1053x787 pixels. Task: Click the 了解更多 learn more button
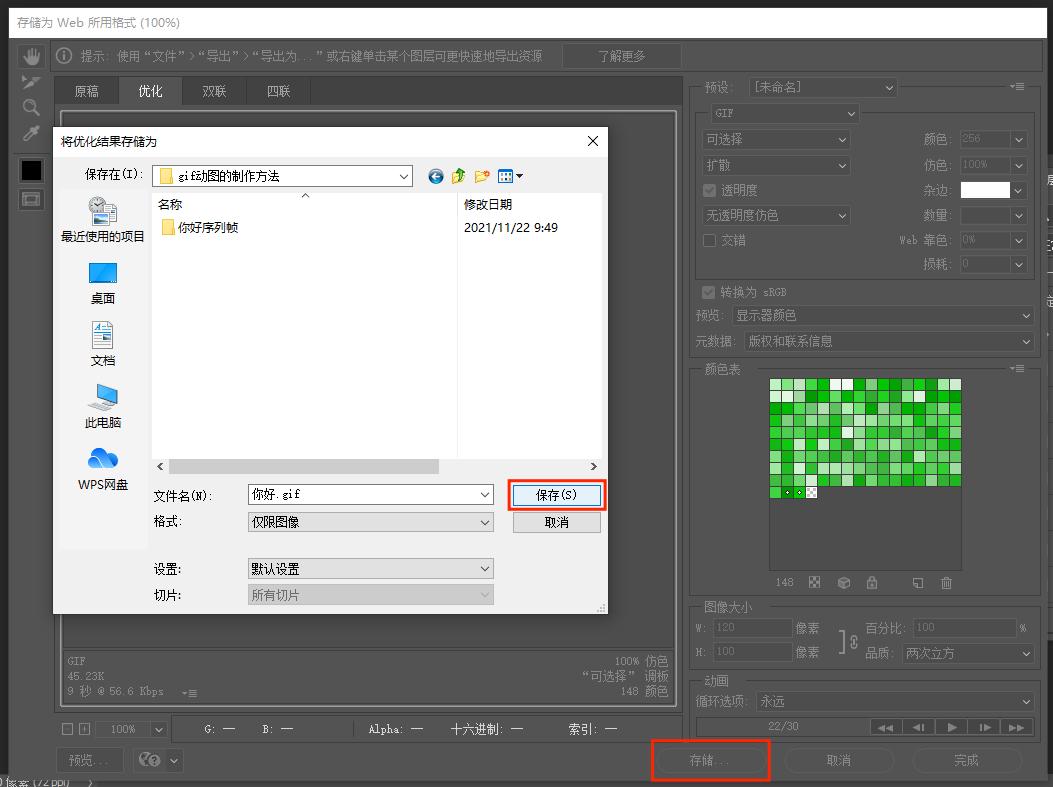pyautogui.click(x=621, y=56)
